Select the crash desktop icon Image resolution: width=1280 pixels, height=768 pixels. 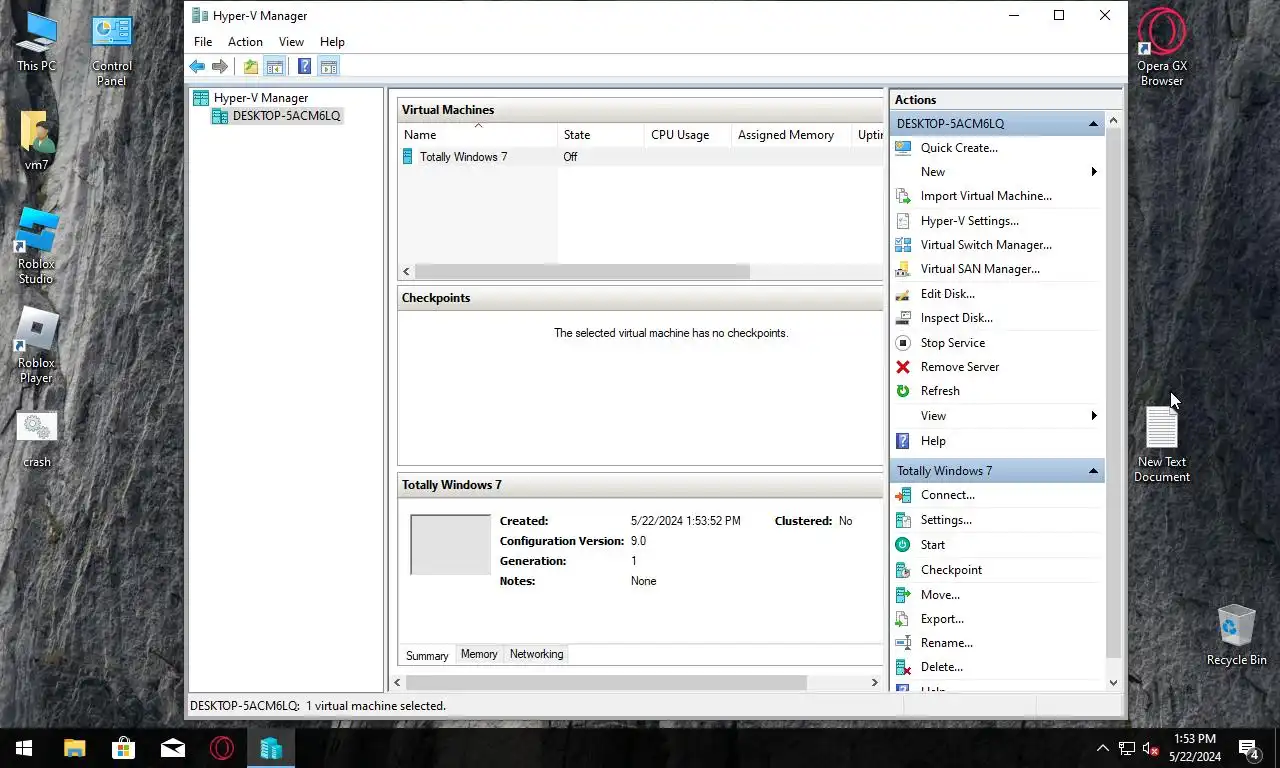pyautogui.click(x=37, y=440)
